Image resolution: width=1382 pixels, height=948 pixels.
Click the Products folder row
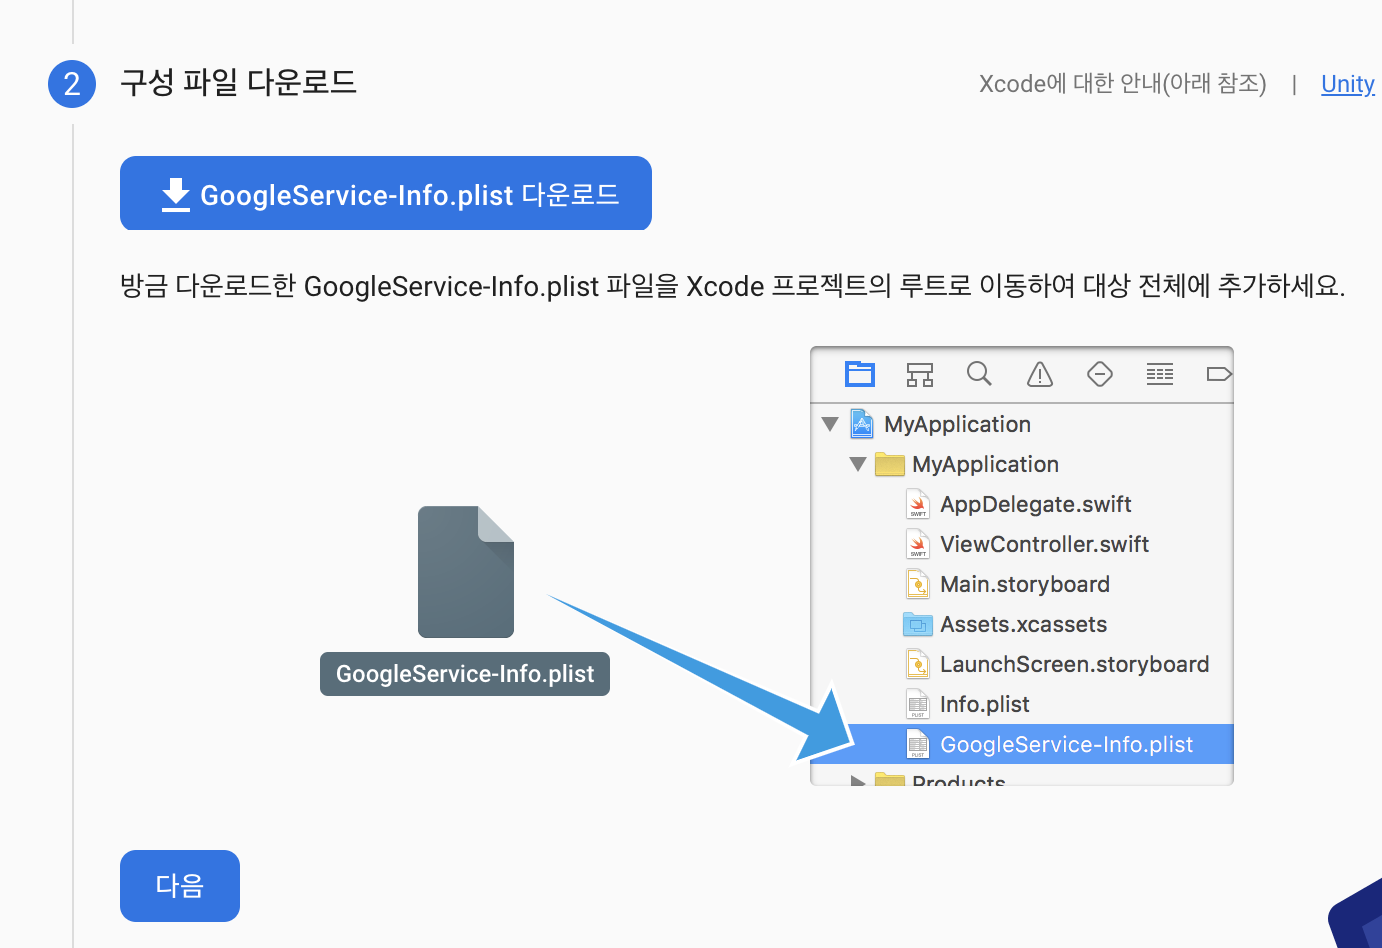tap(1022, 776)
